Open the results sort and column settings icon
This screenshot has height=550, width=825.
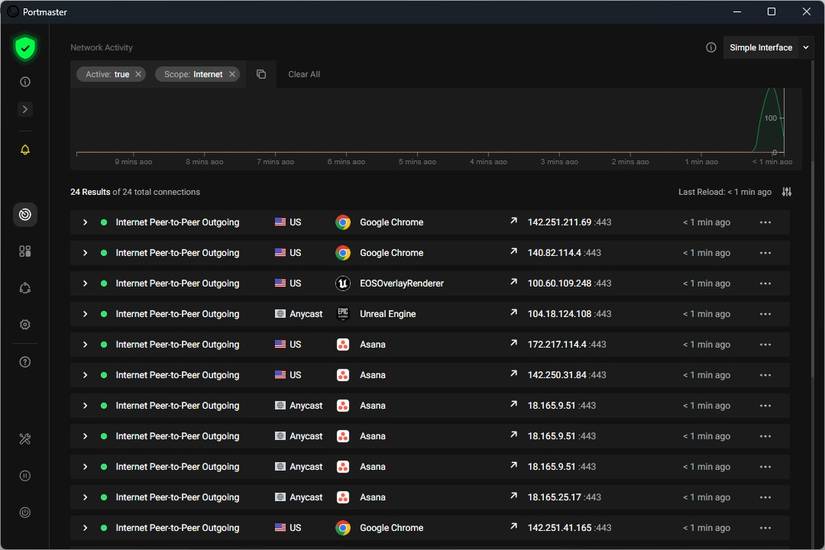point(787,192)
